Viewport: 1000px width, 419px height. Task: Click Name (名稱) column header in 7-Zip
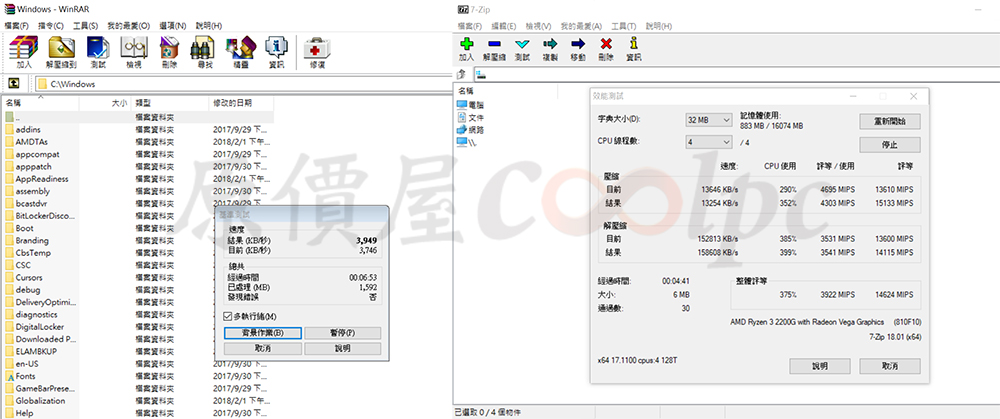506,91
